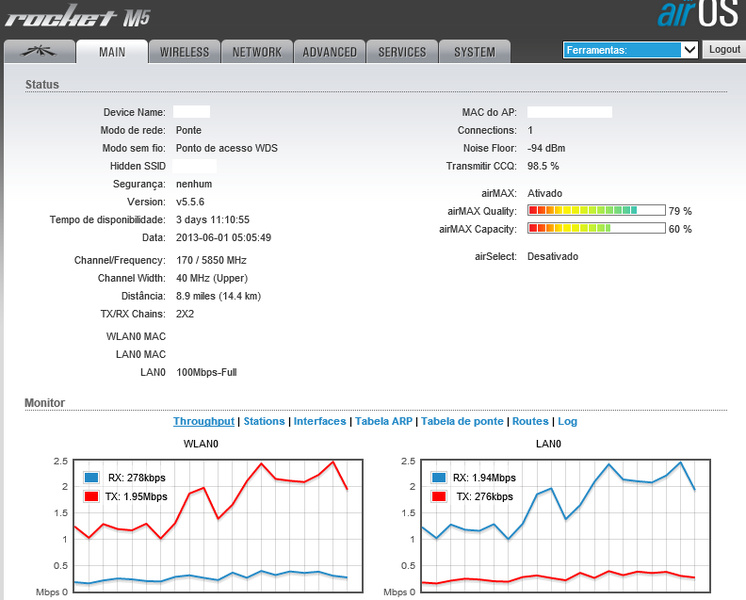Click distance '8.9 miles (14.4 km)'
The image size is (746, 600).
[218, 296]
